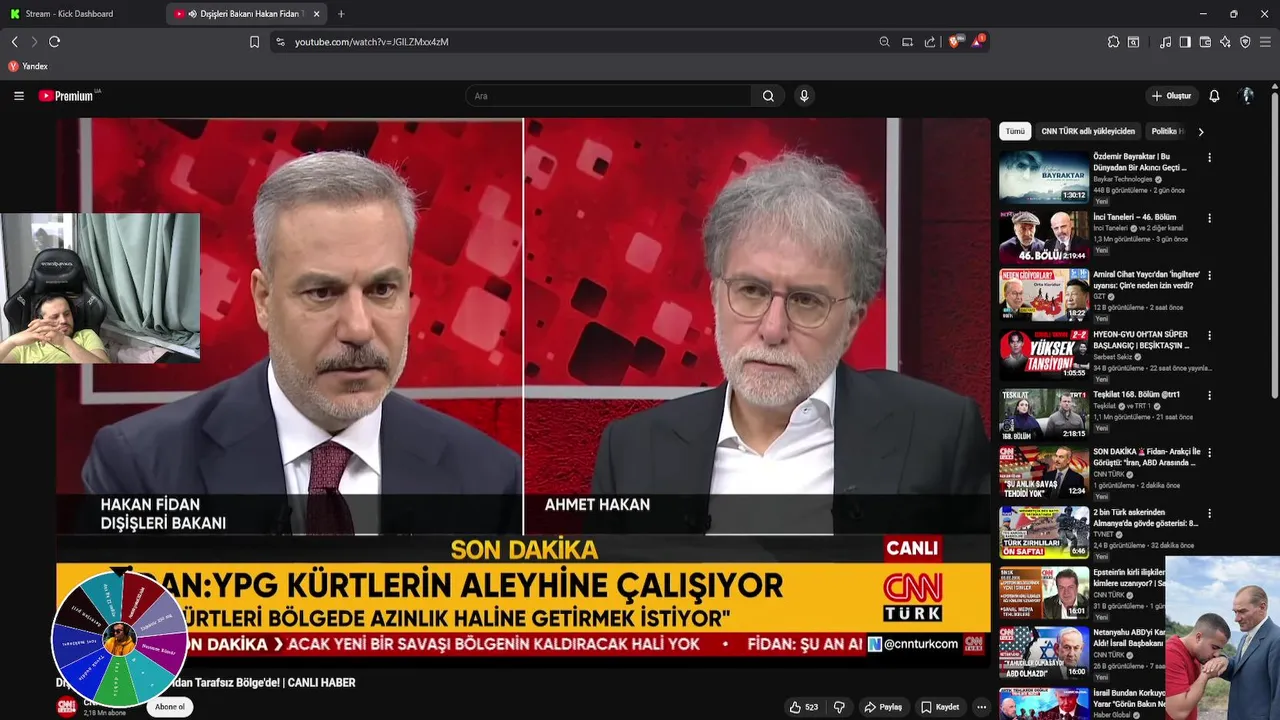Screen dimensions: 1280x720
Task: Open Amiral Cihat Yaycı video thumbnail
Action: pyautogui.click(x=1044, y=295)
